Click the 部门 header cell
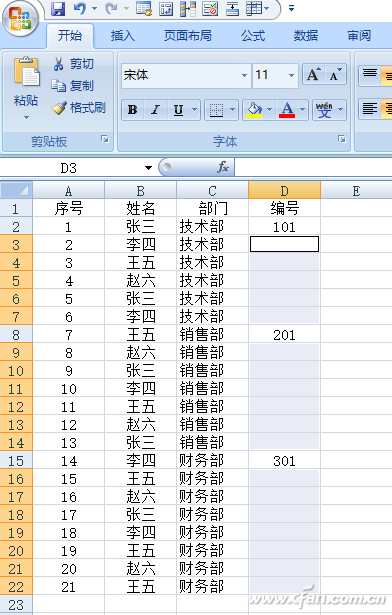 [x=212, y=208]
